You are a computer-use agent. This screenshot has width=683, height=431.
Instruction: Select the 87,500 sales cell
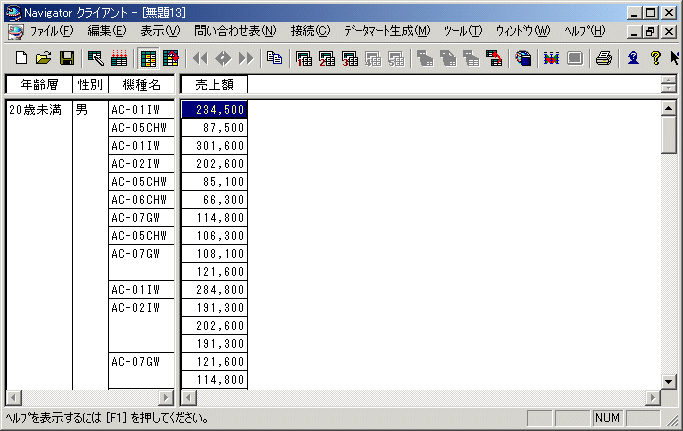[214, 128]
